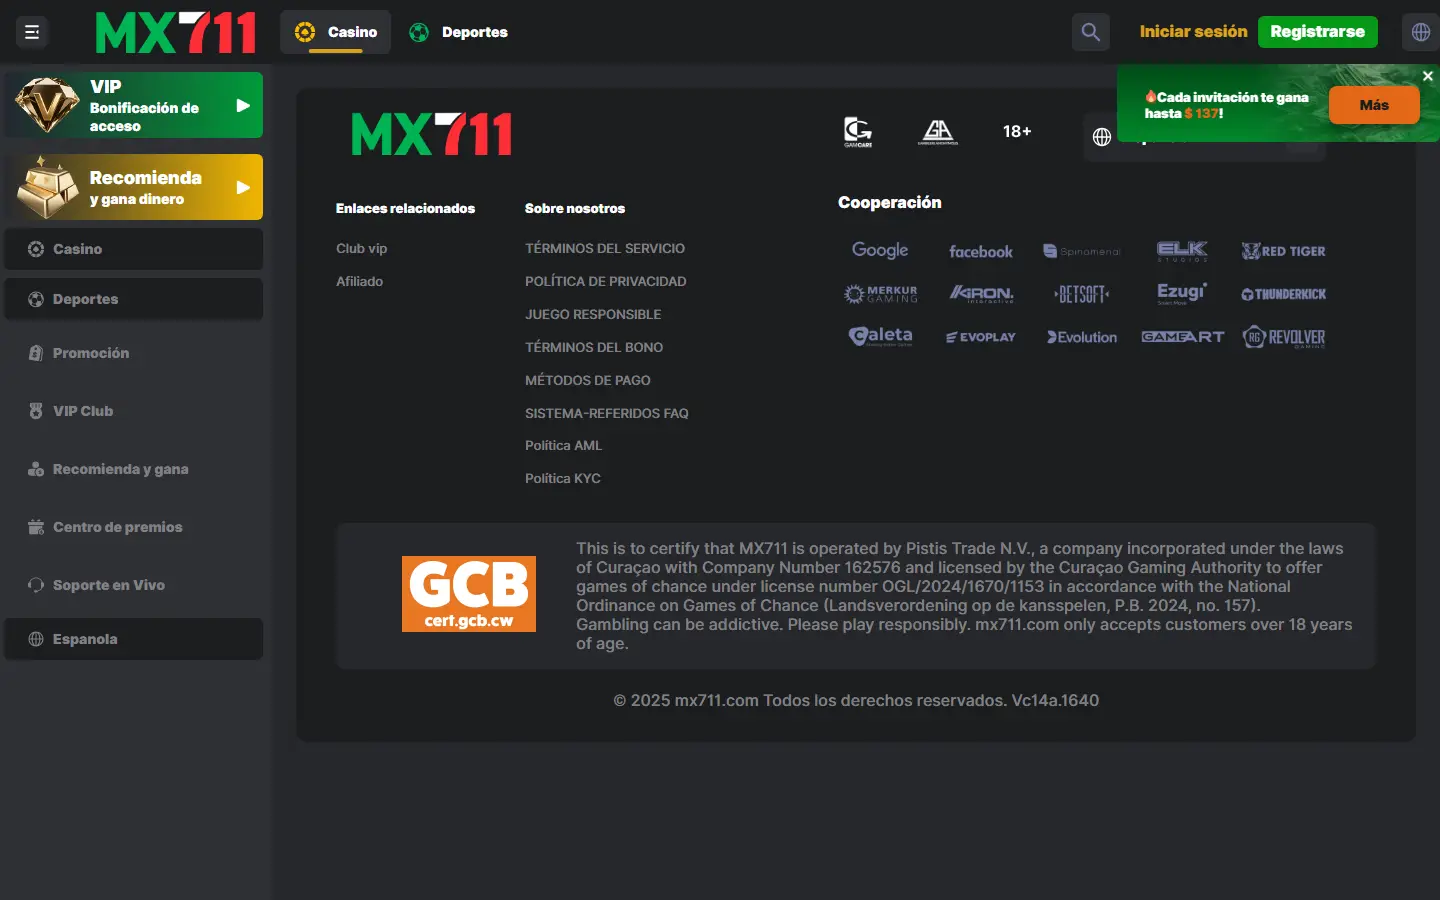This screenshot has width=1440, height=900.
Task: Click the Enlaces relacionados heading
Action: (x=405, y=208)
